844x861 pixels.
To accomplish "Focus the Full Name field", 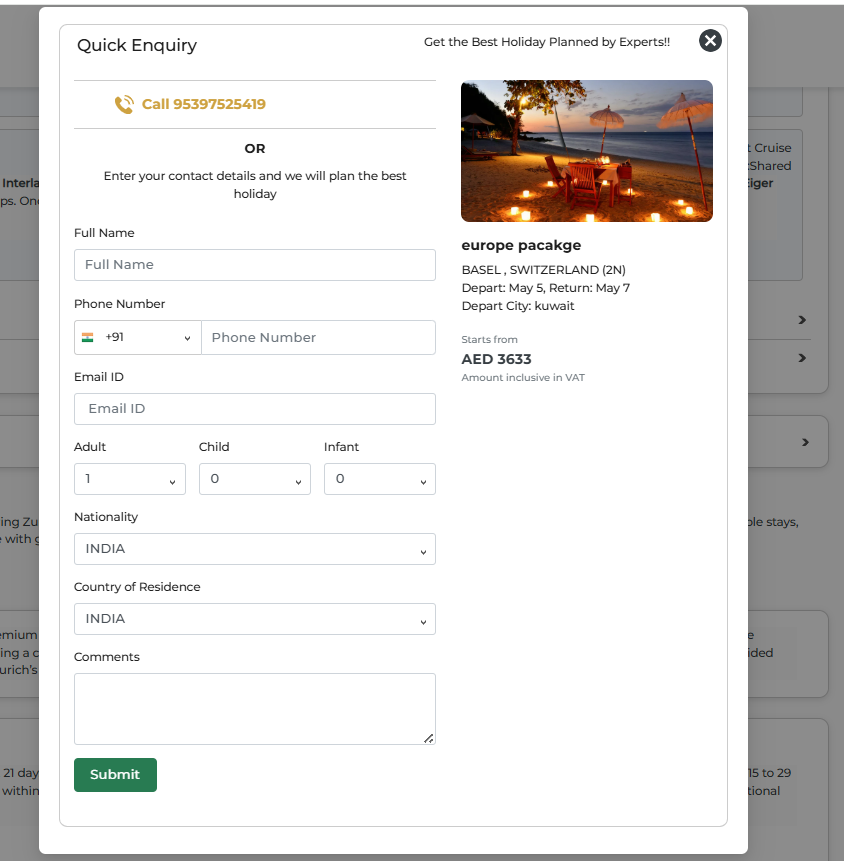I will pos(255,265).
